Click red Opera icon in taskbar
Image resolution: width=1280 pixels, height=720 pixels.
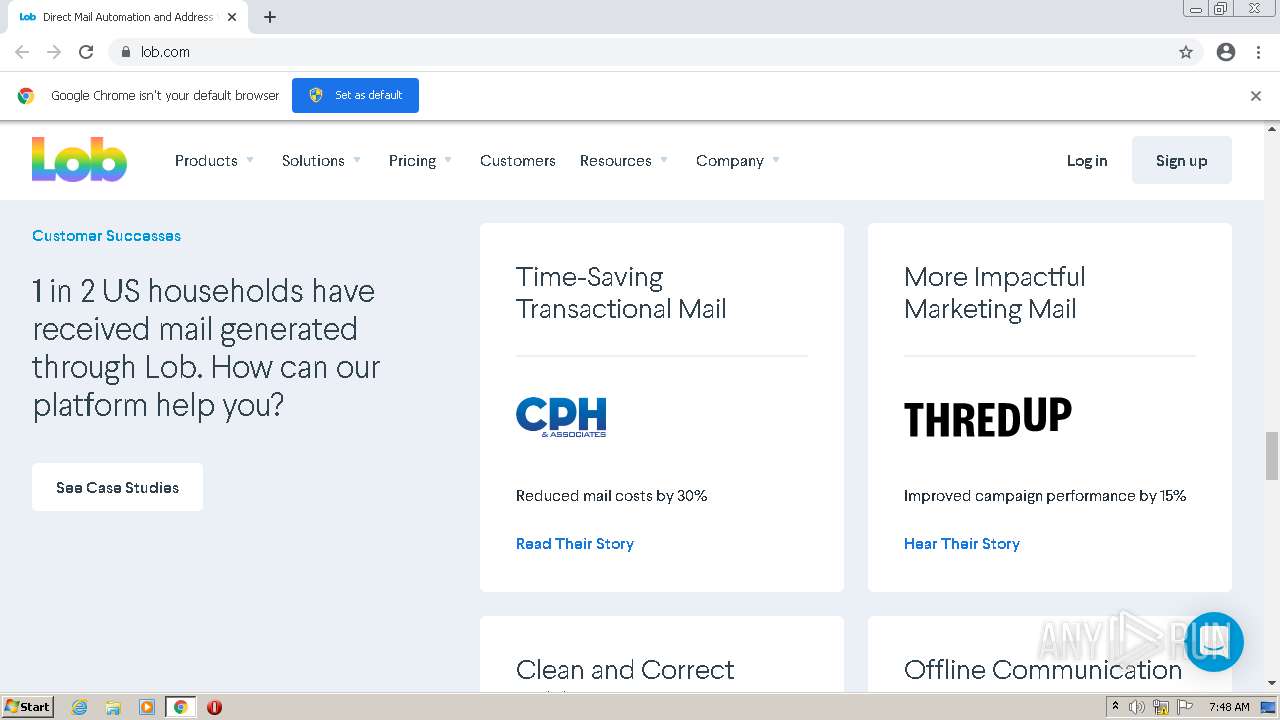(214, 707)
